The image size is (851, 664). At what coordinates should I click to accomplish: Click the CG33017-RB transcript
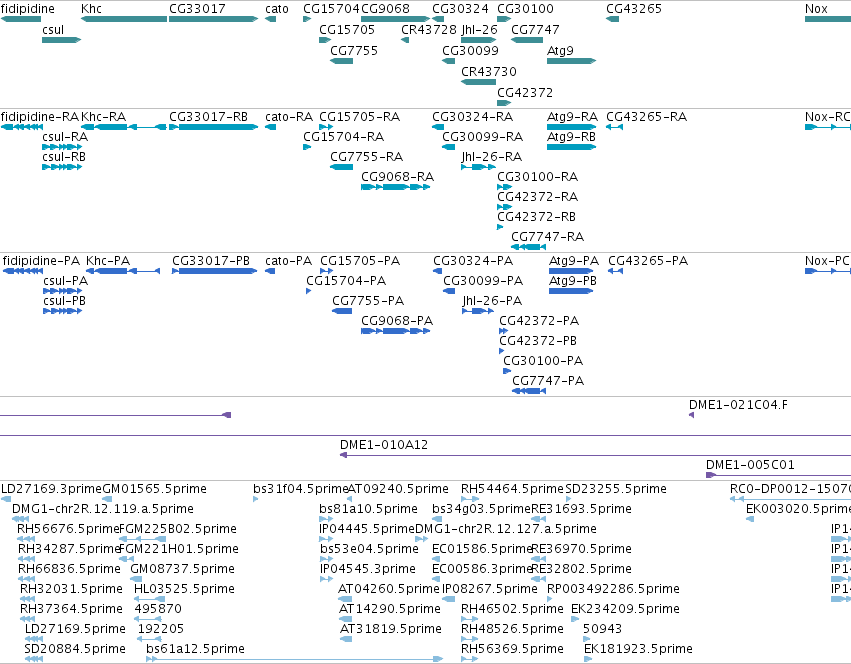pyautogui.click(x=213, y=127)
